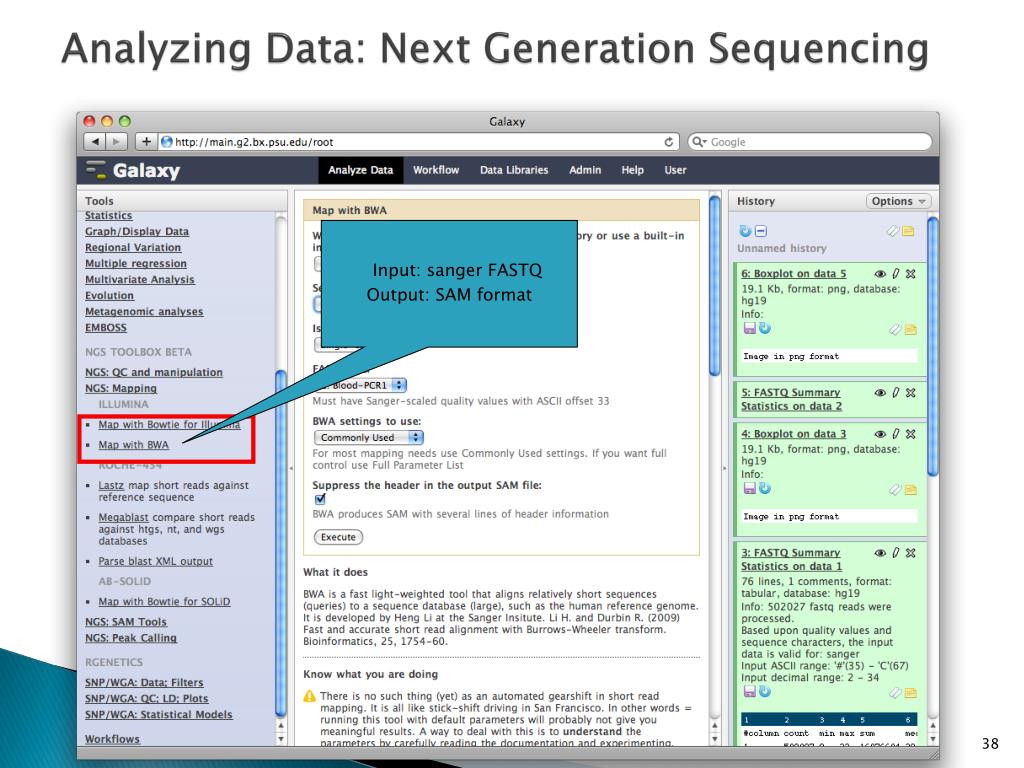Click the browser back arrow button
Screen dimensions: 1024x768
pyautogui.click(x=95, y=142)
